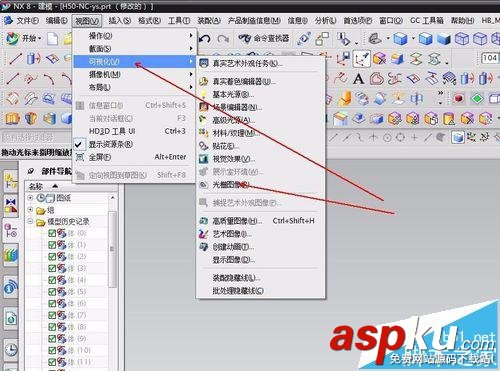Click the 艺术图像 icon

(204, 234)
